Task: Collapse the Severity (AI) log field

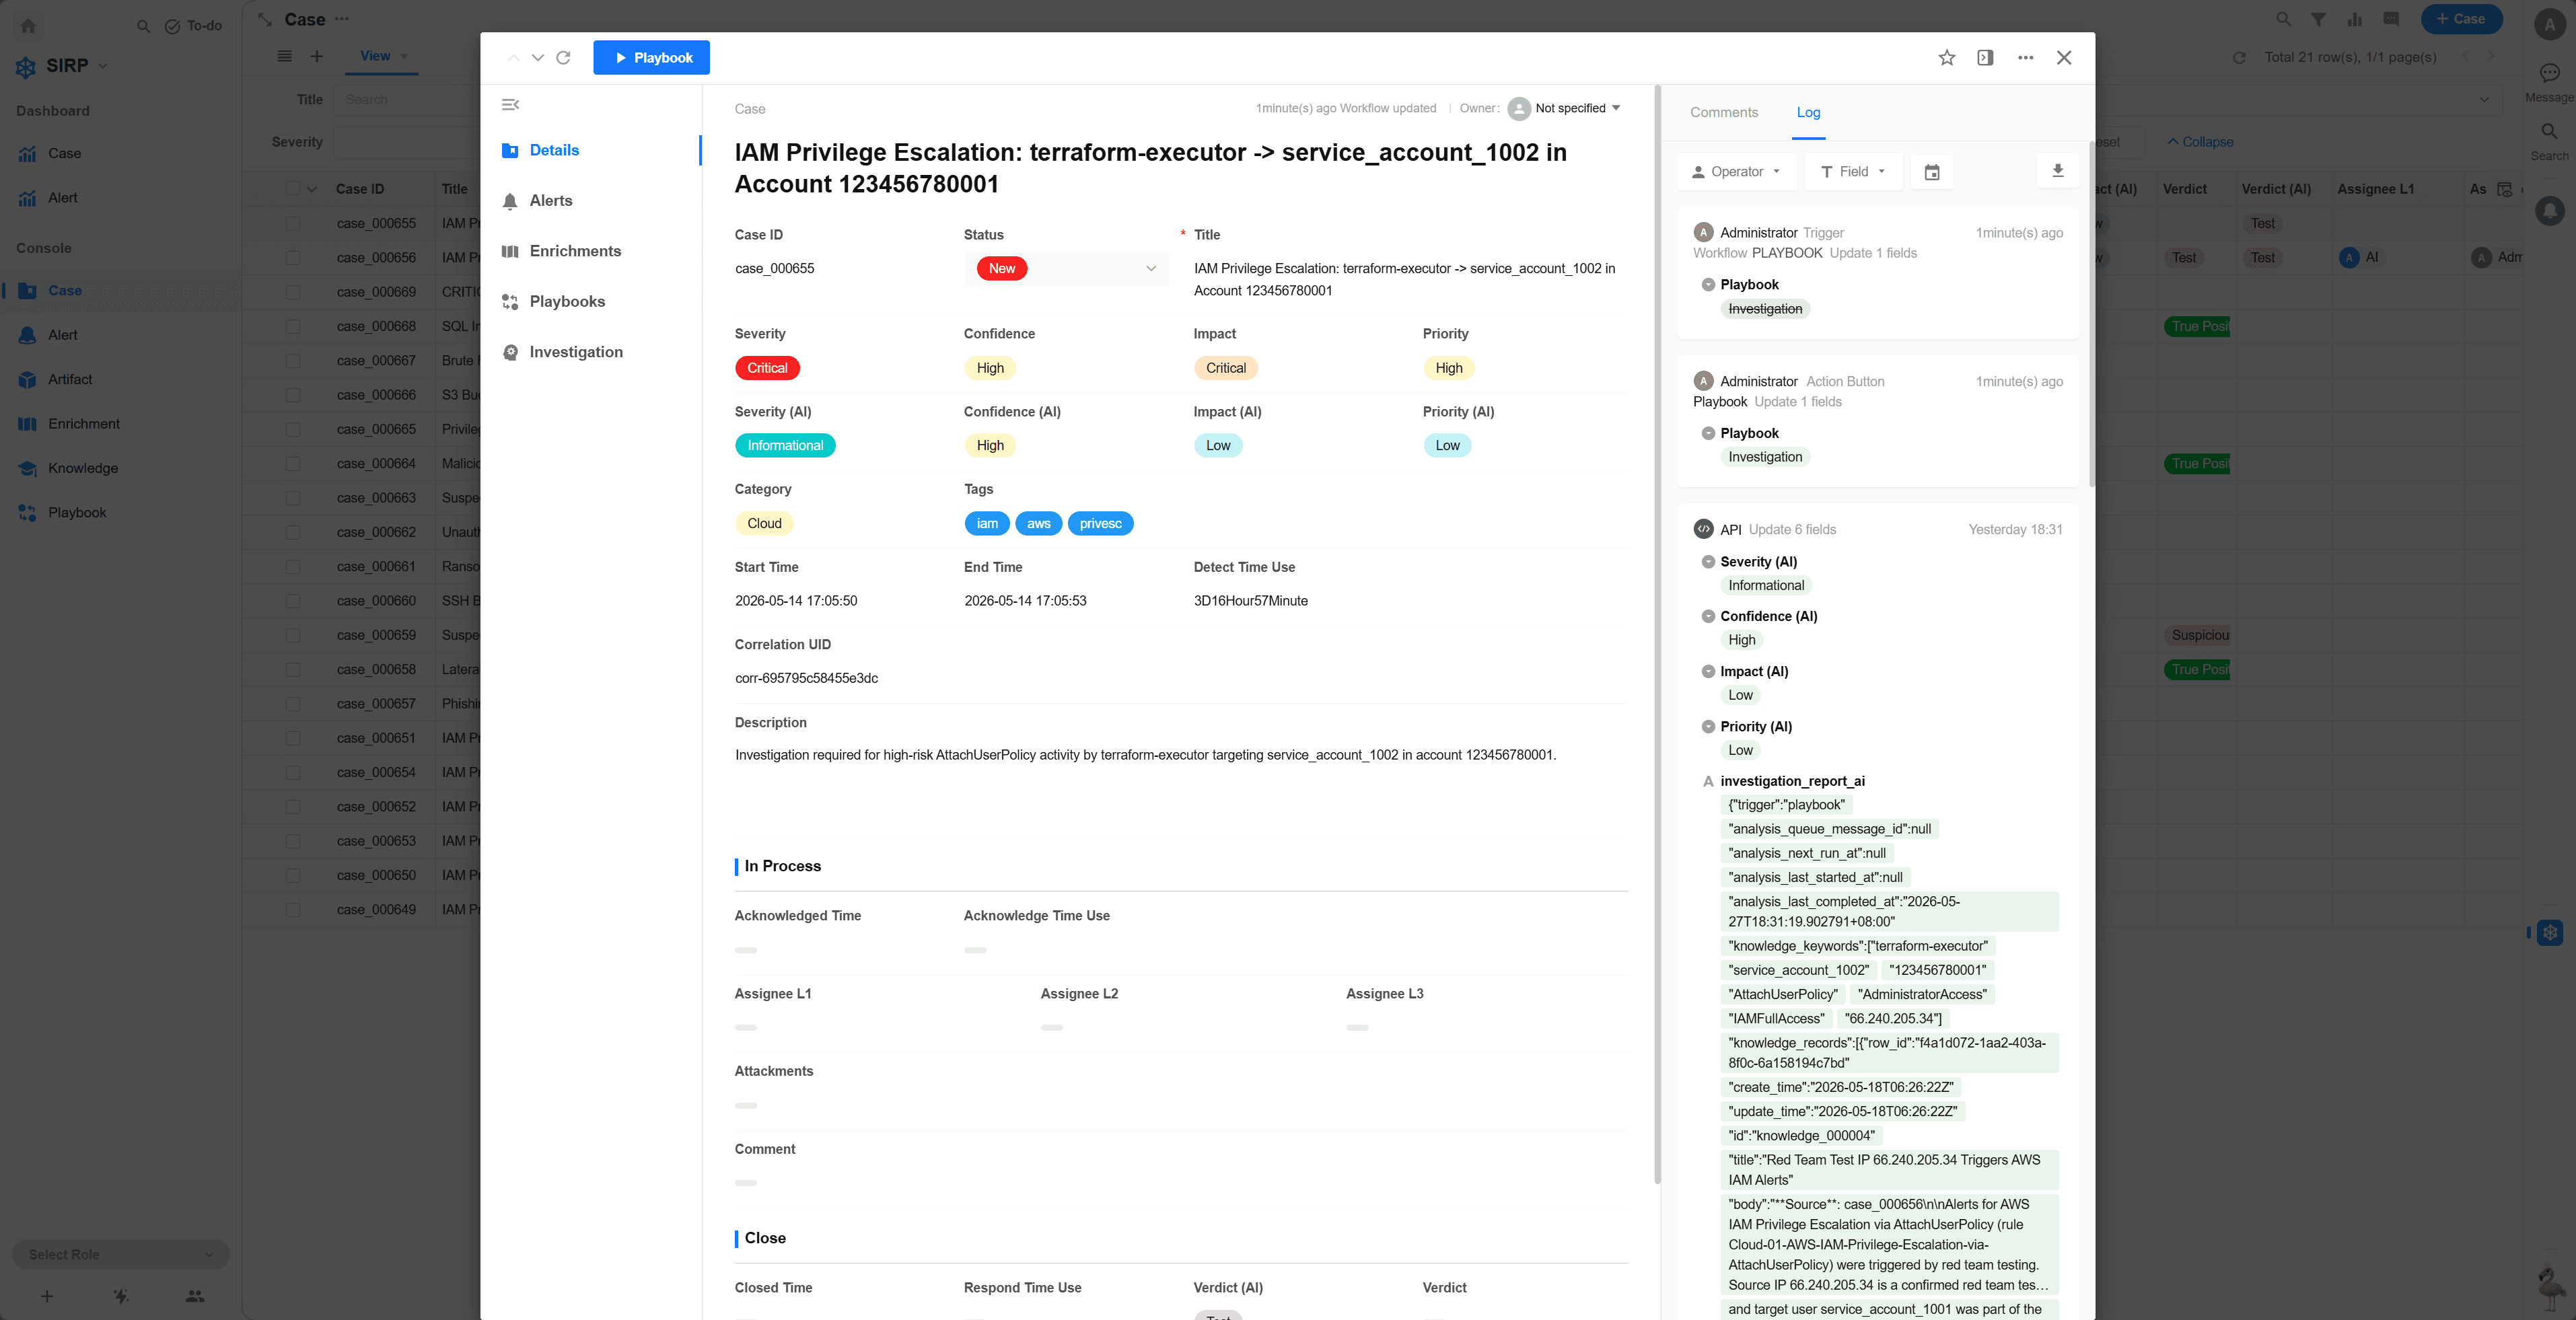Action: pyautogui.click(x=1708, y=562)
